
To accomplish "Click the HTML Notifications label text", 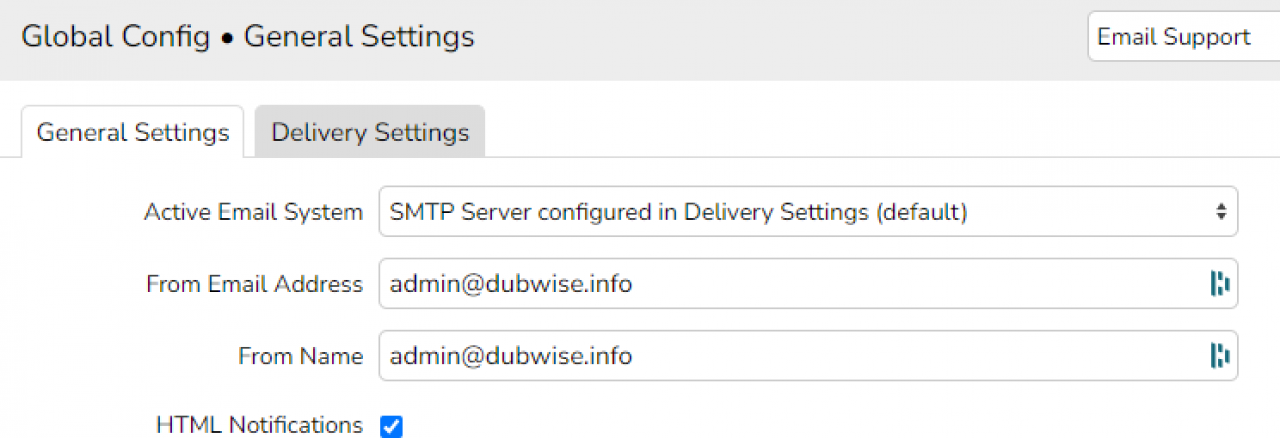I will [259, 425].
